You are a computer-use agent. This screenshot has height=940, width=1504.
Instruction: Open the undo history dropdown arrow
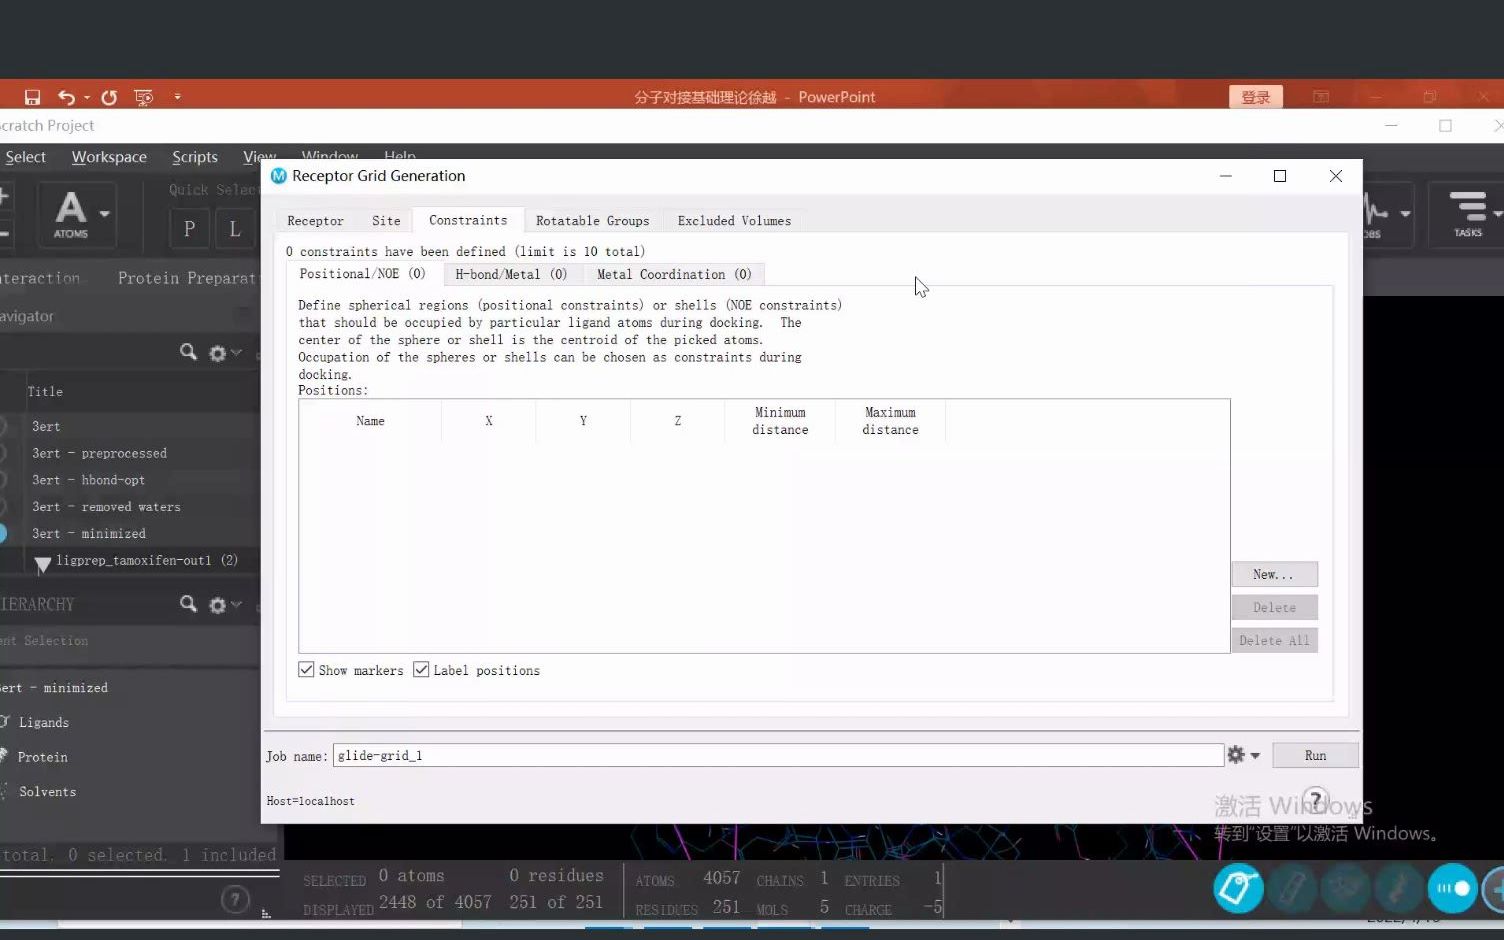[87, 97]
